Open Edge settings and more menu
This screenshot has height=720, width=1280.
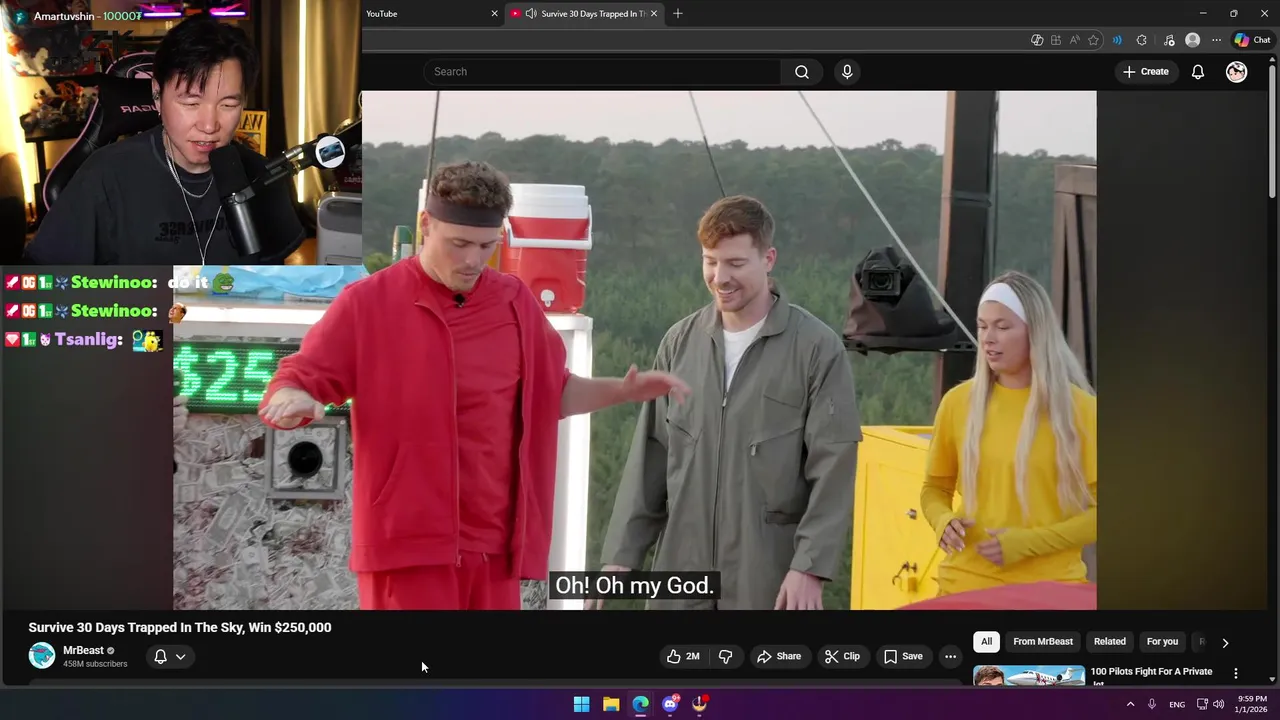pyautogui.click(x=1216, y=40)
